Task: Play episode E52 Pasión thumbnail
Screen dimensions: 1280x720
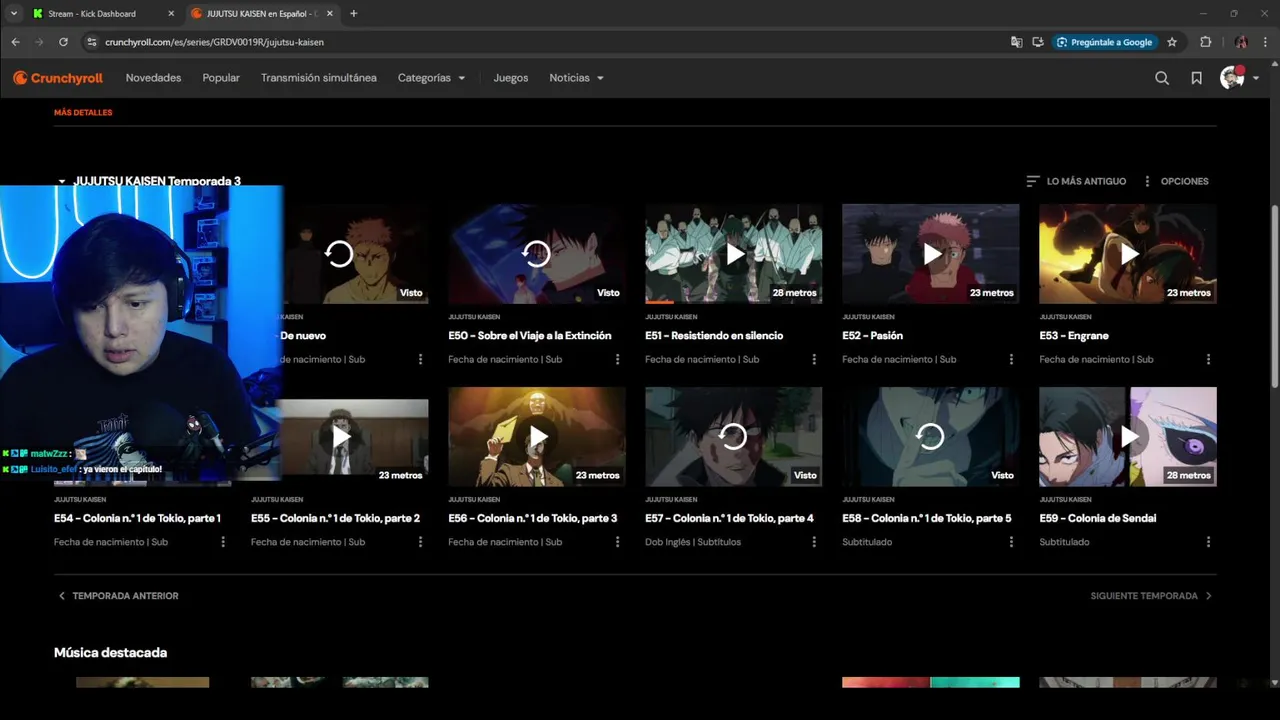Action: click(x=931, y=254)
